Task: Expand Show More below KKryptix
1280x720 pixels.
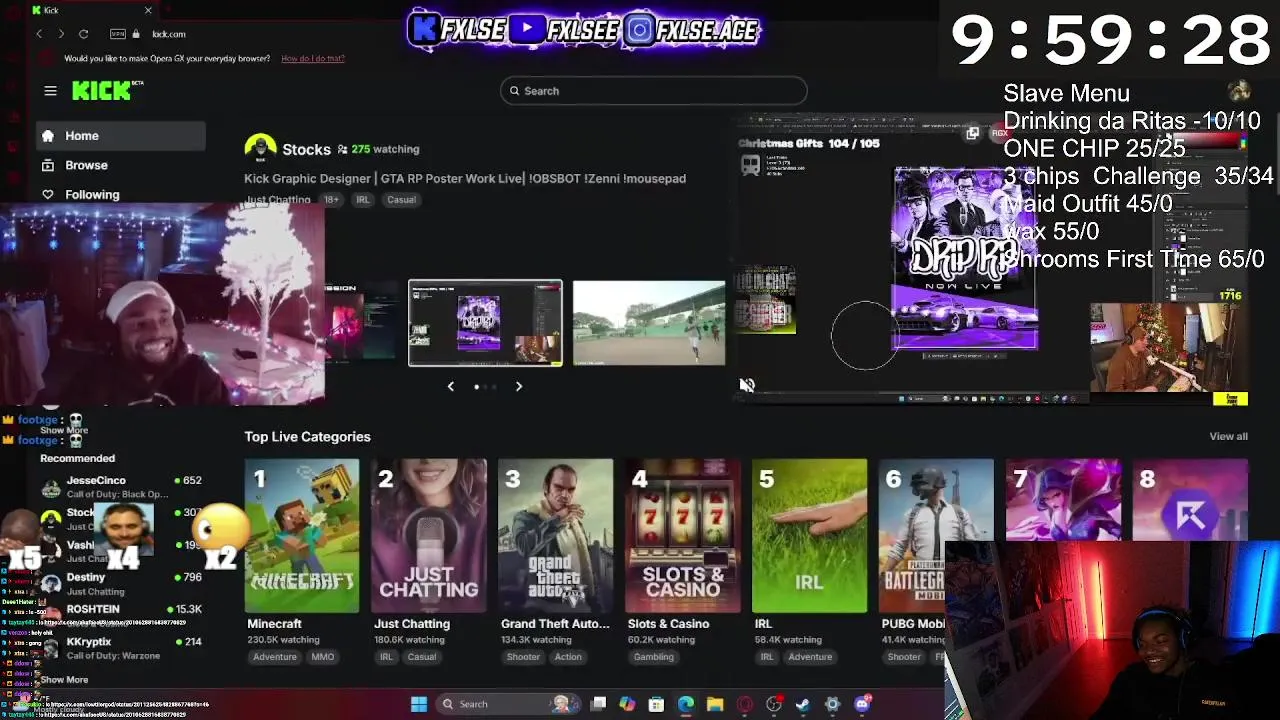Action: [64, 680]
